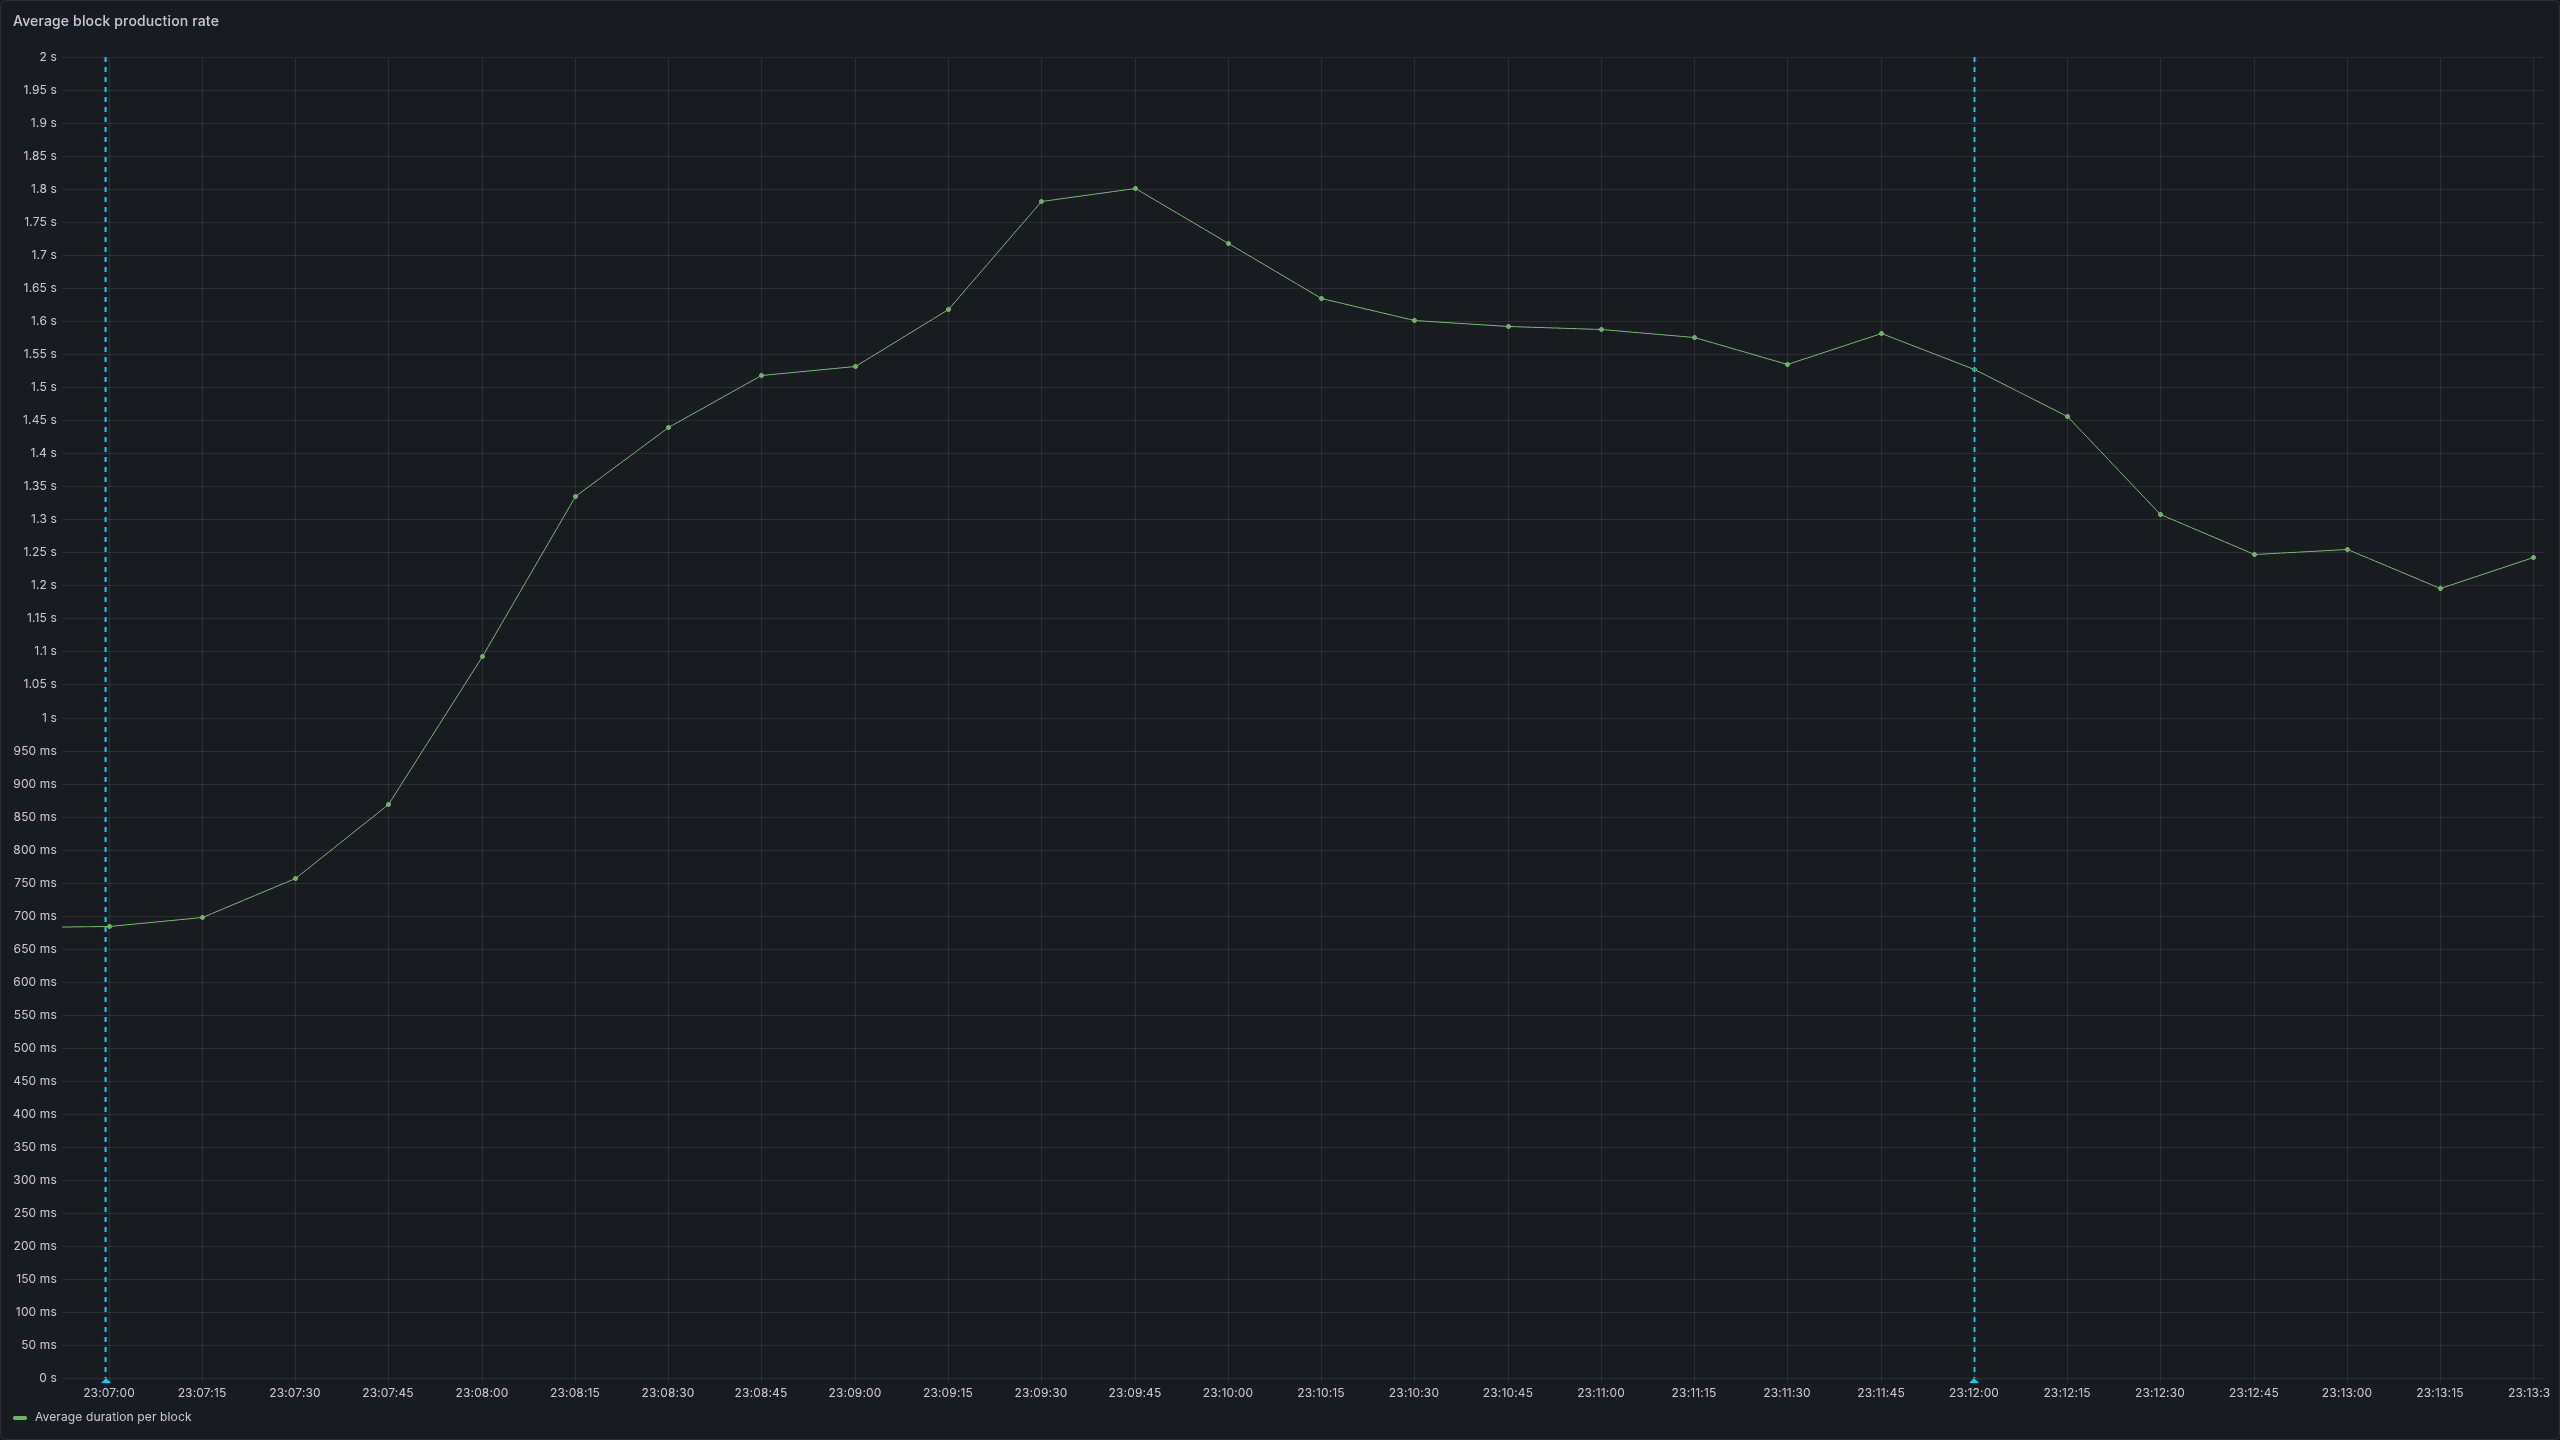
Task: Click the 23:10:00 label on the x-axis
Action: click(x=1227, y=1392)
